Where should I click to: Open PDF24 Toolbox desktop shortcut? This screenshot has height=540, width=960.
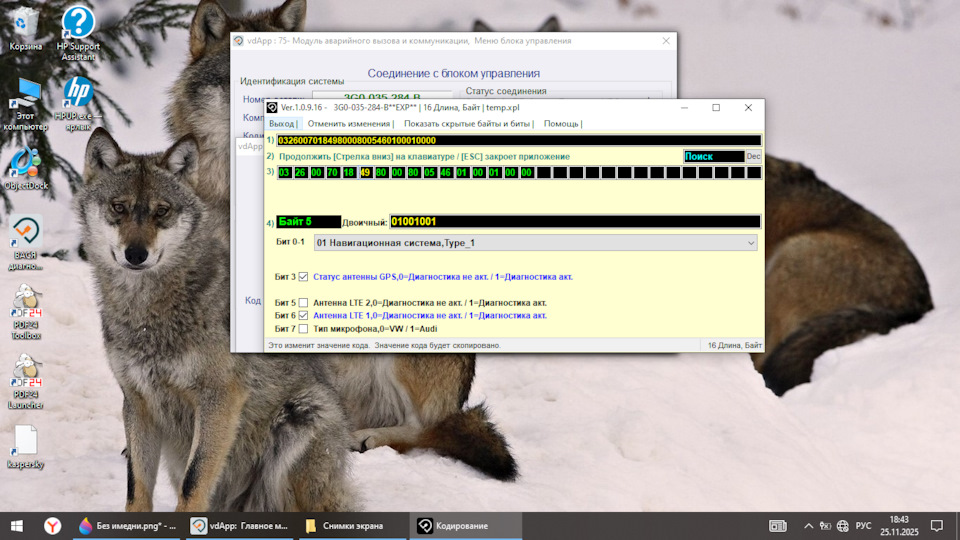(25, 302)
